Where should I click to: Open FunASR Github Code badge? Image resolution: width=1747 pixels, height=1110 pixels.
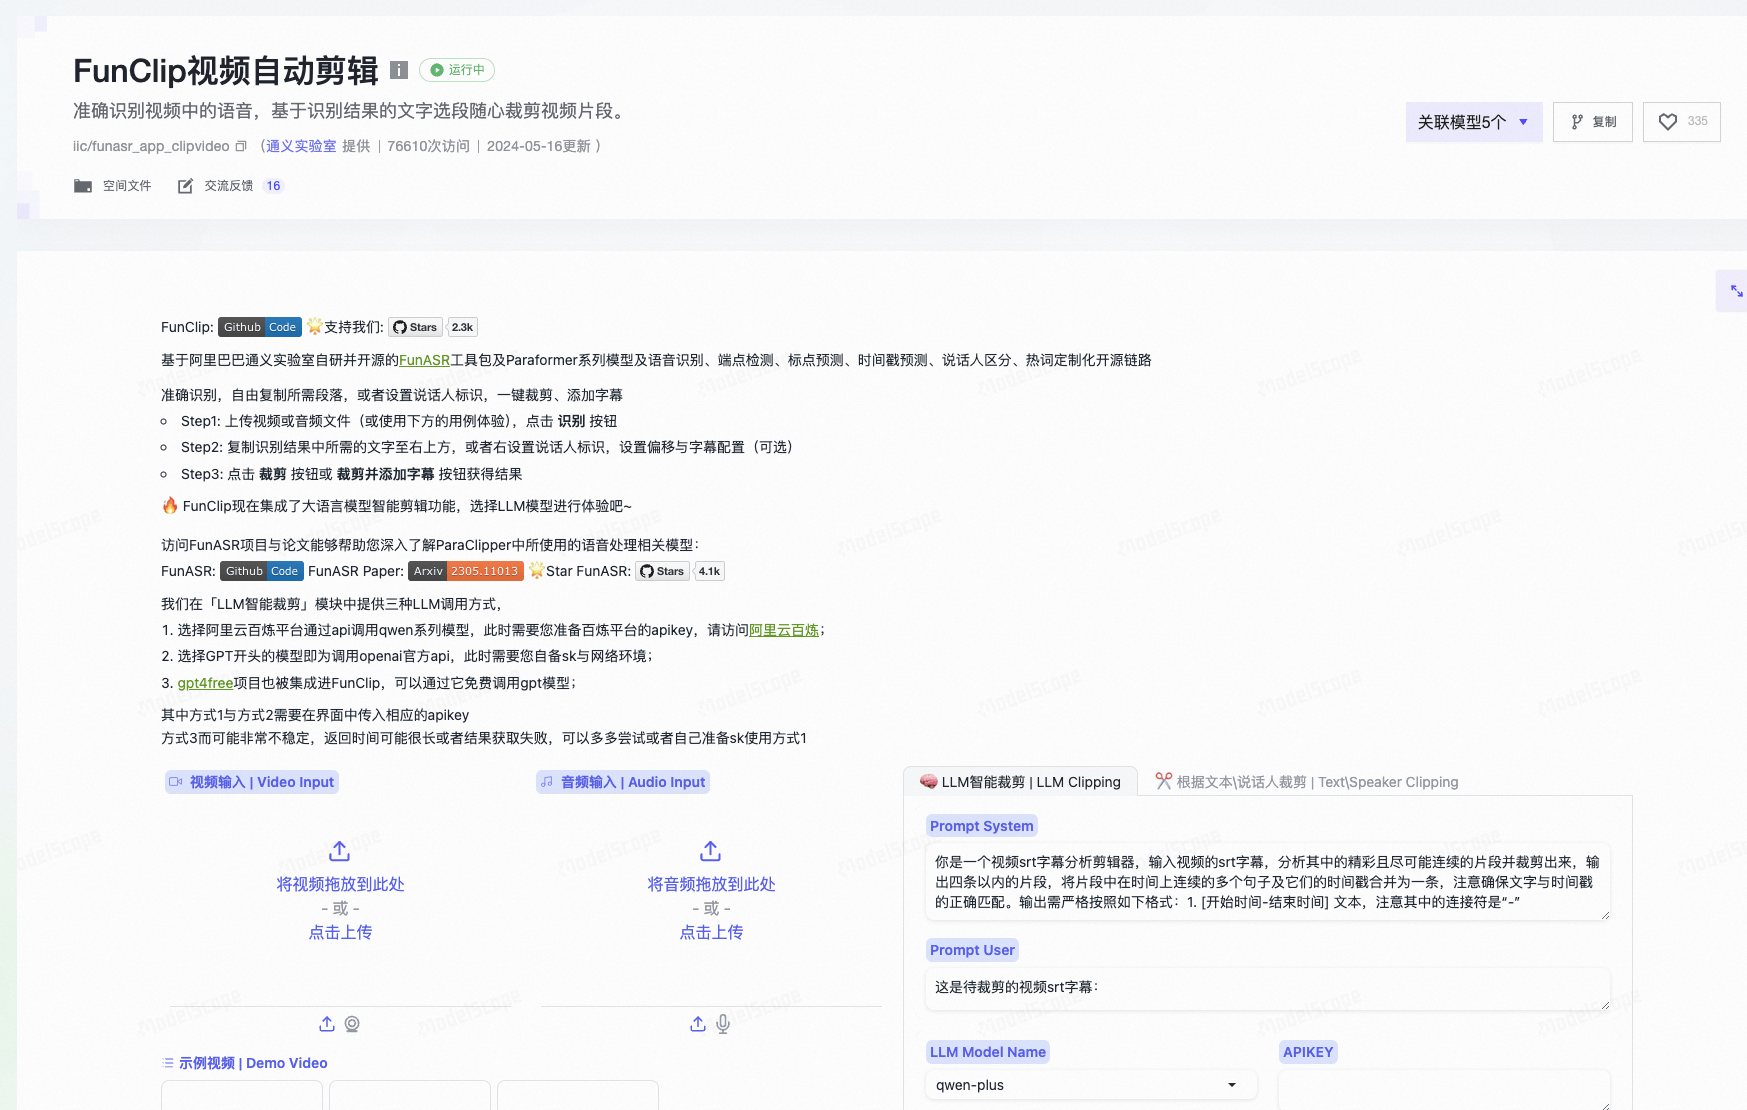point(262,571)
